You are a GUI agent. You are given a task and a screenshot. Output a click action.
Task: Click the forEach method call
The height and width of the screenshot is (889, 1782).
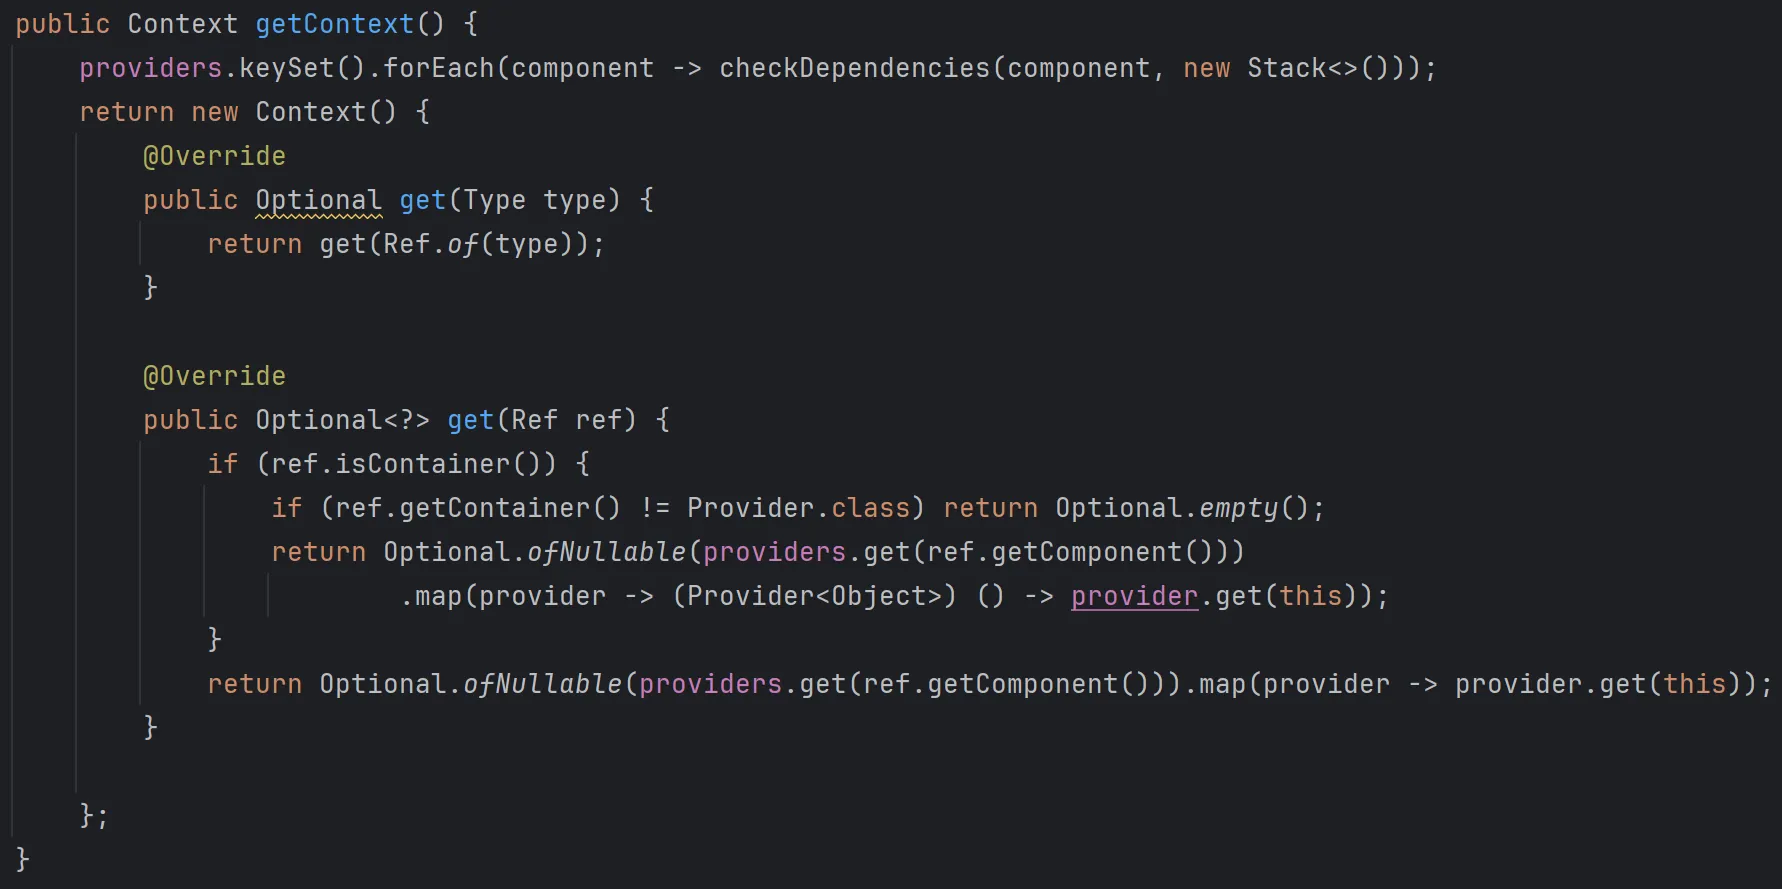[438, 68]
